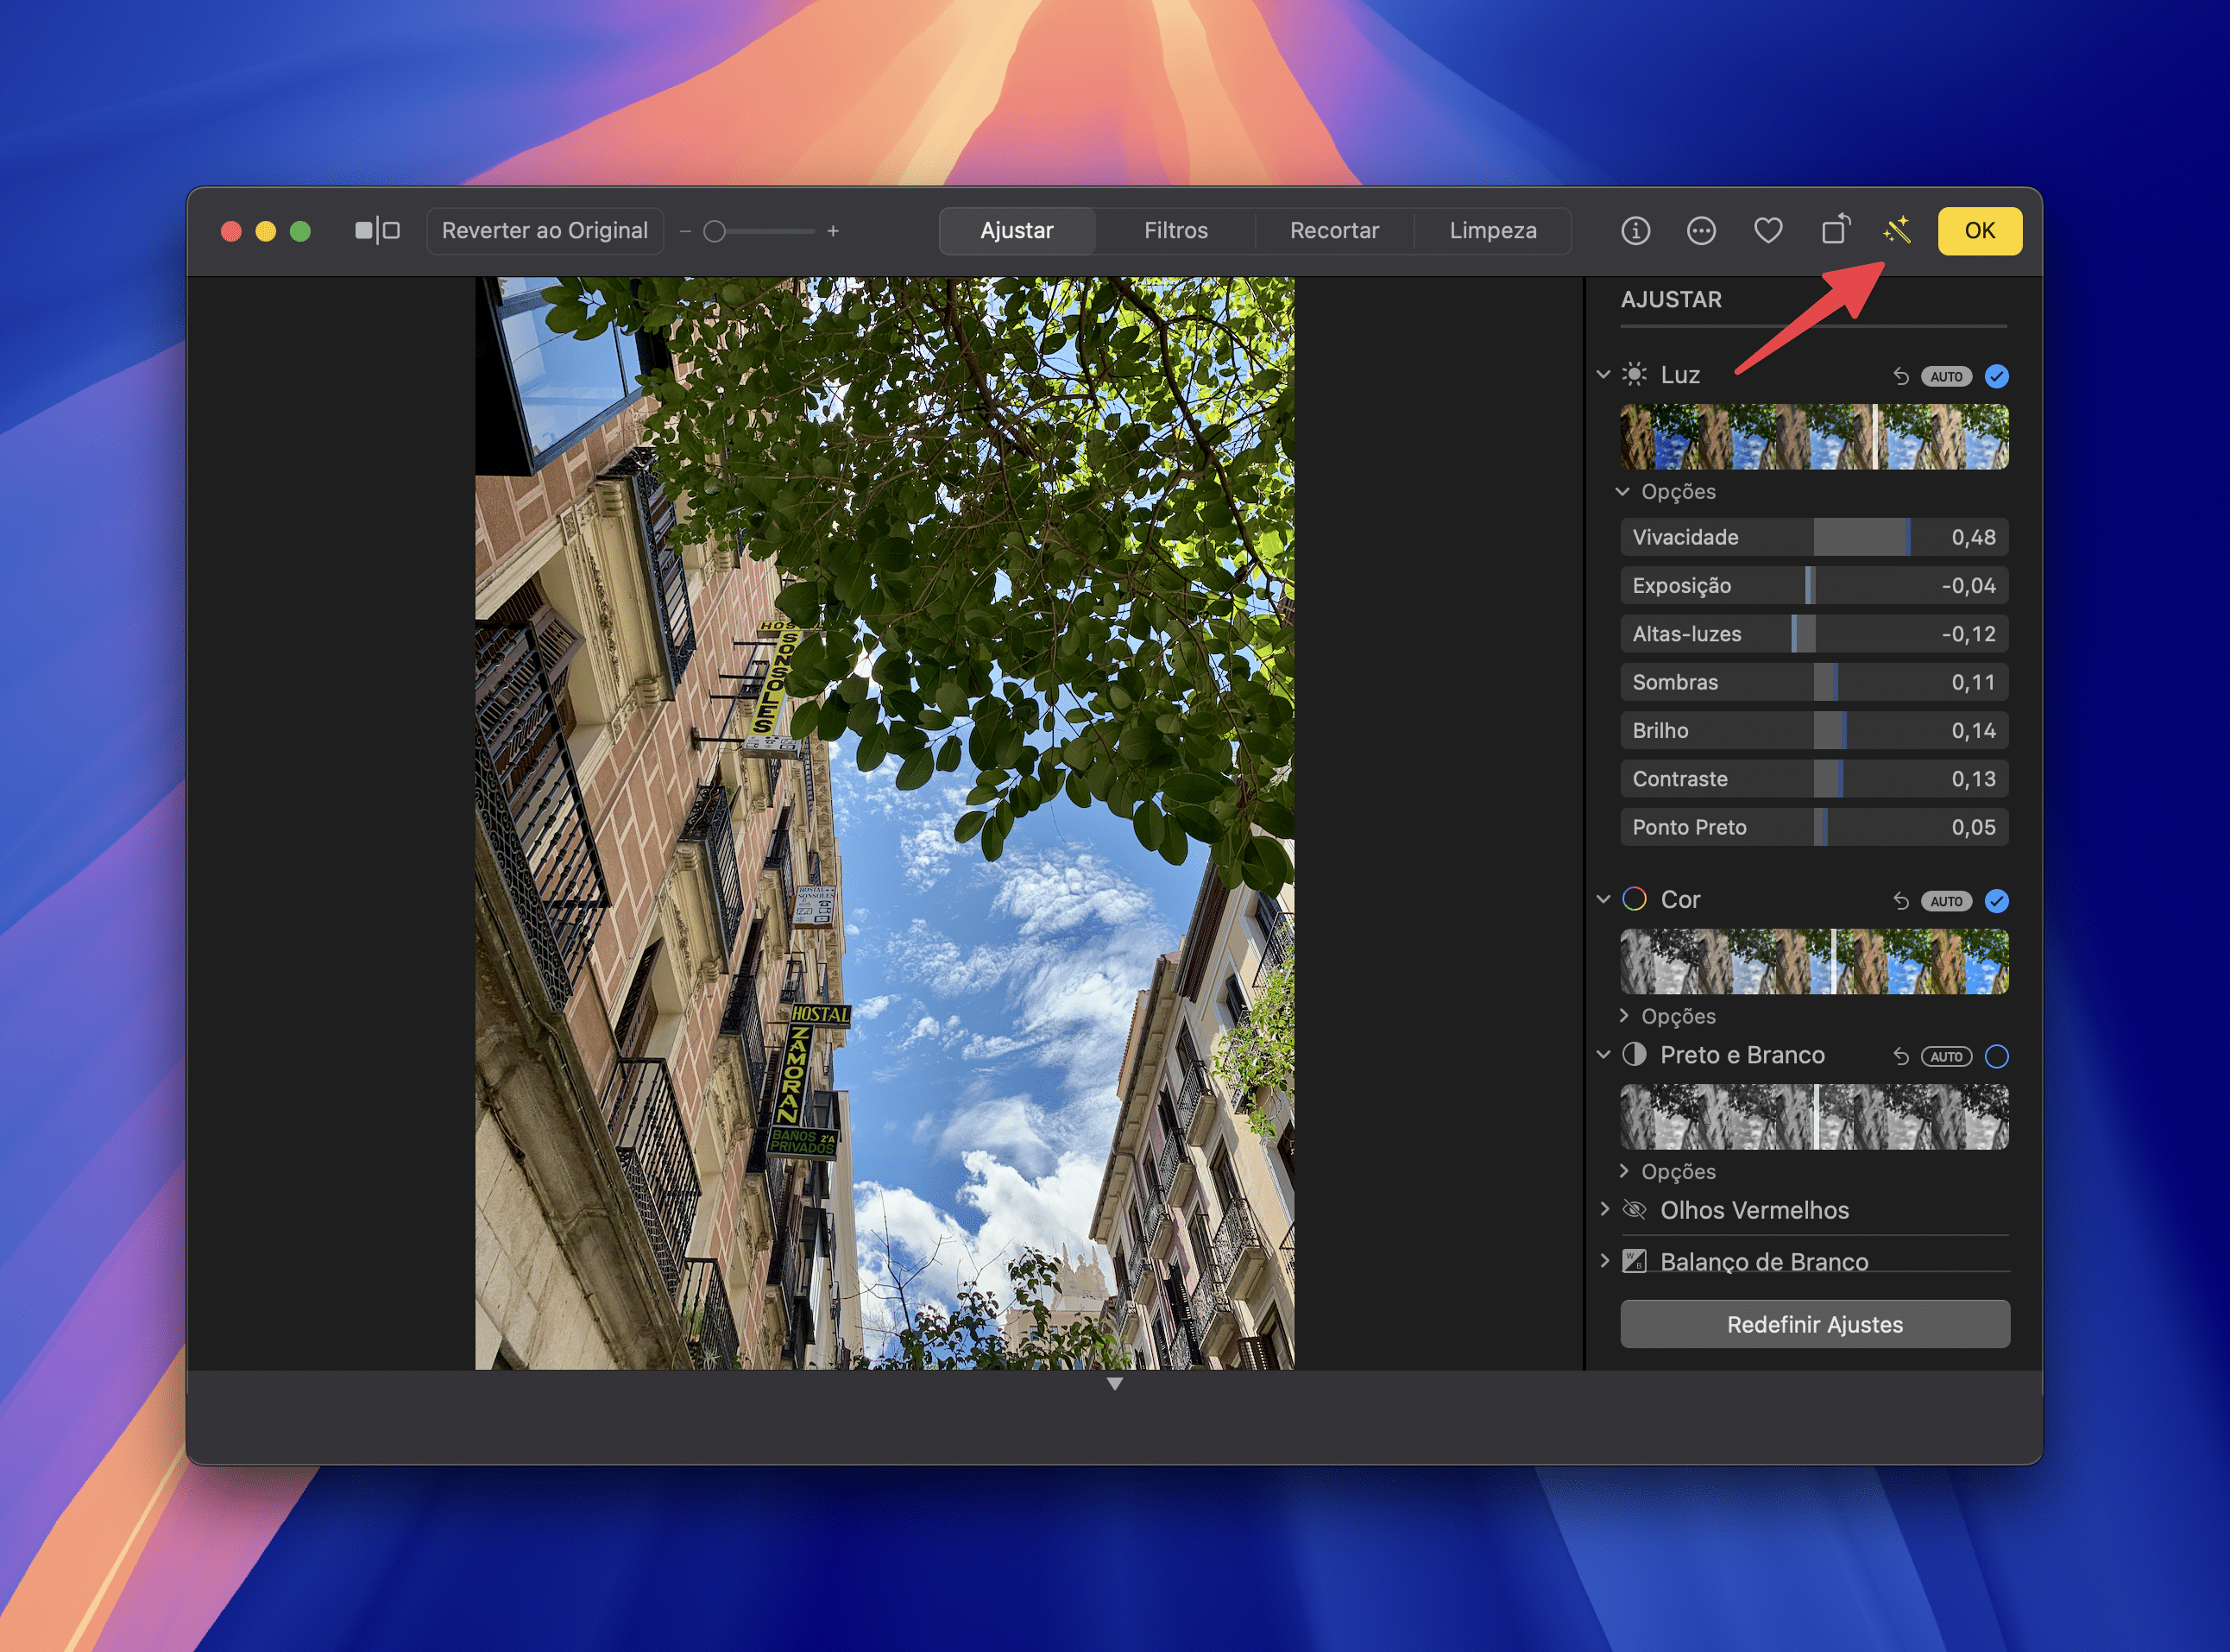Image resolution: width=2230 pixels, height=1652 pixels.
Task: Click the Exposição slider
Action: [1814, 585]
